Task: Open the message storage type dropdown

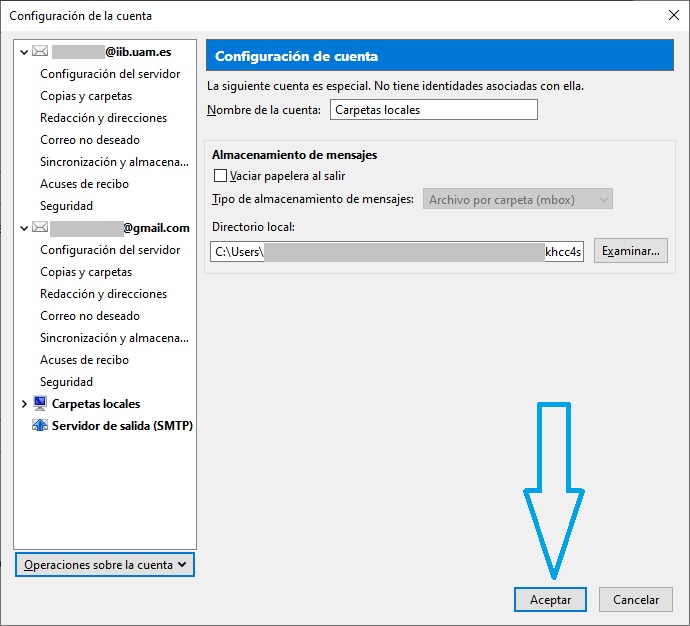Action: tap(518, 200)
